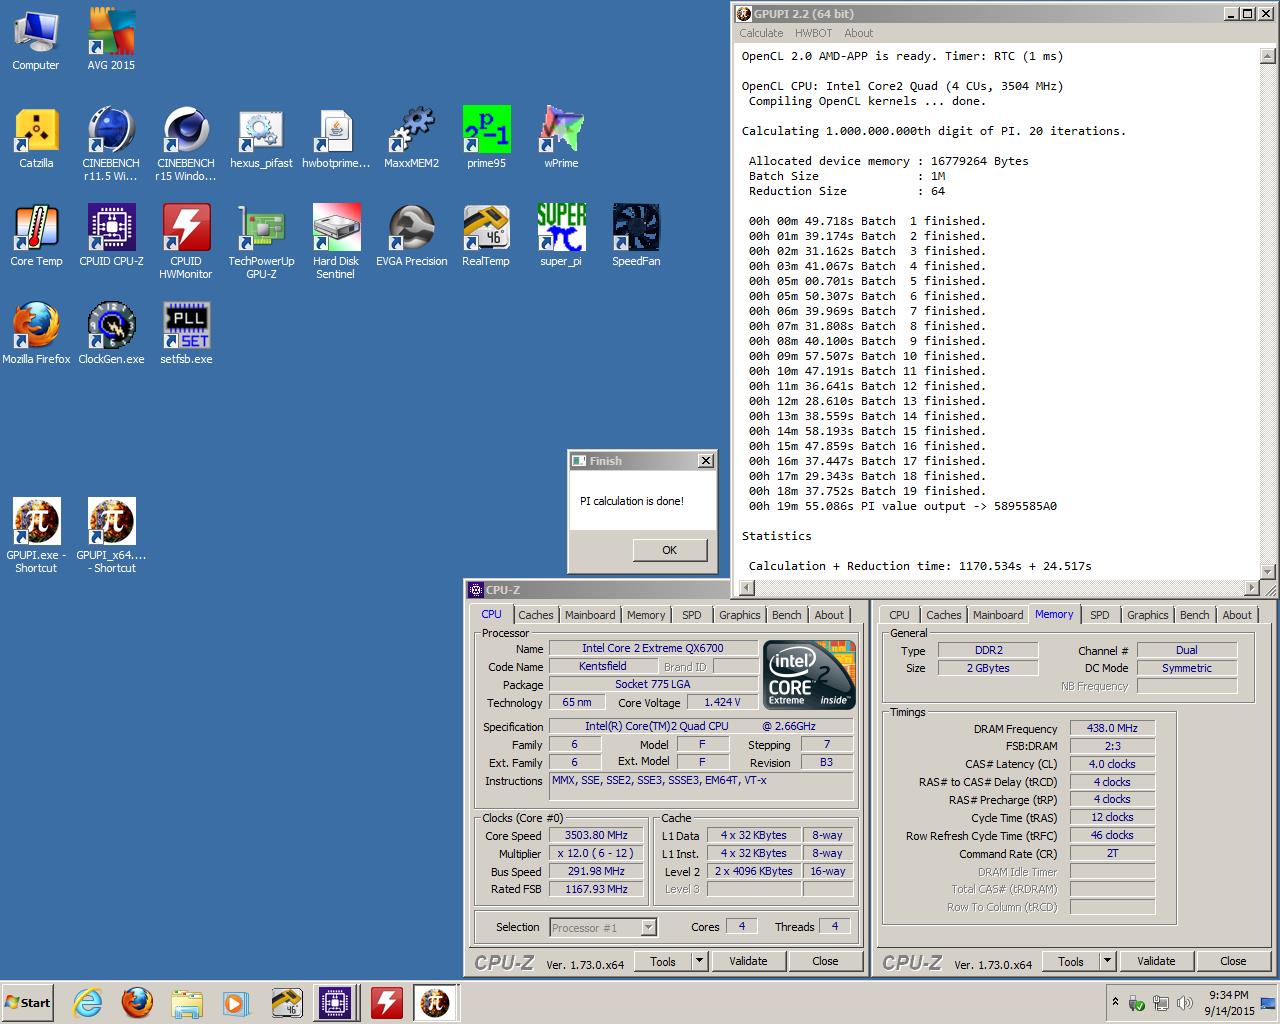
Task: Open the Computer desktop icon
Action: (x=36, y=40)
